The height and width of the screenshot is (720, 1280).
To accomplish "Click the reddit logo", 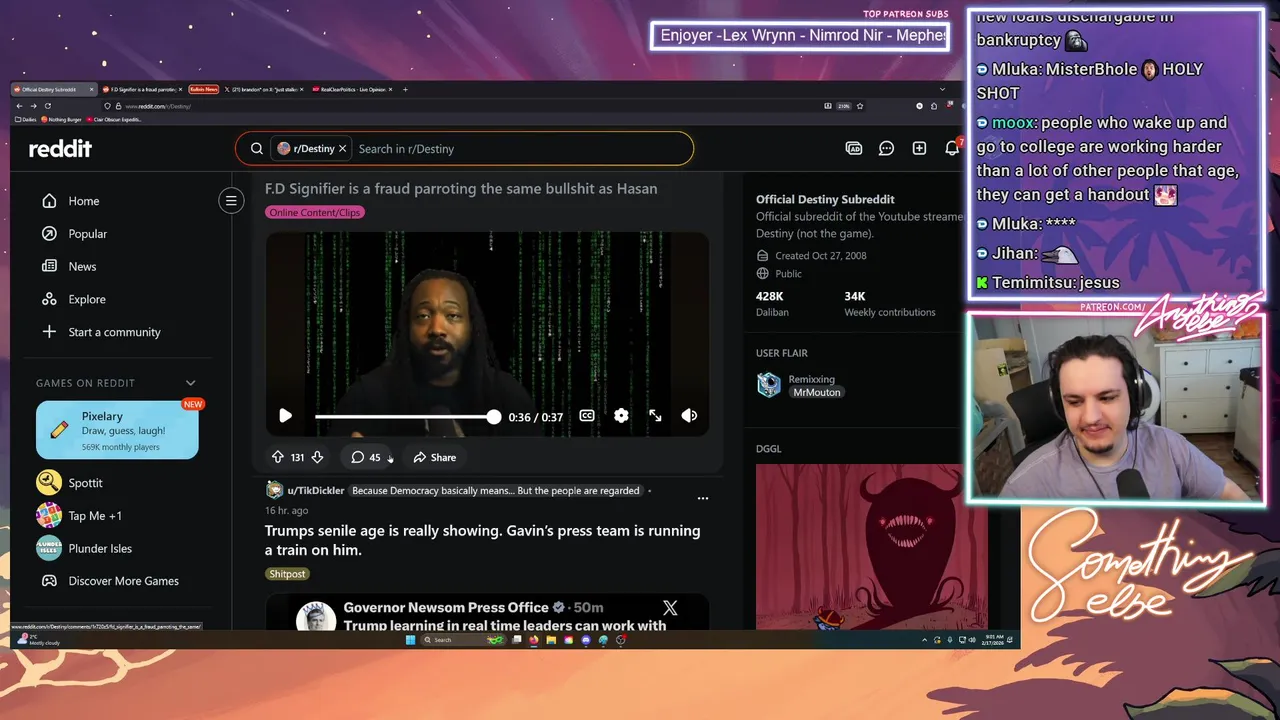I will pos(60,148).
